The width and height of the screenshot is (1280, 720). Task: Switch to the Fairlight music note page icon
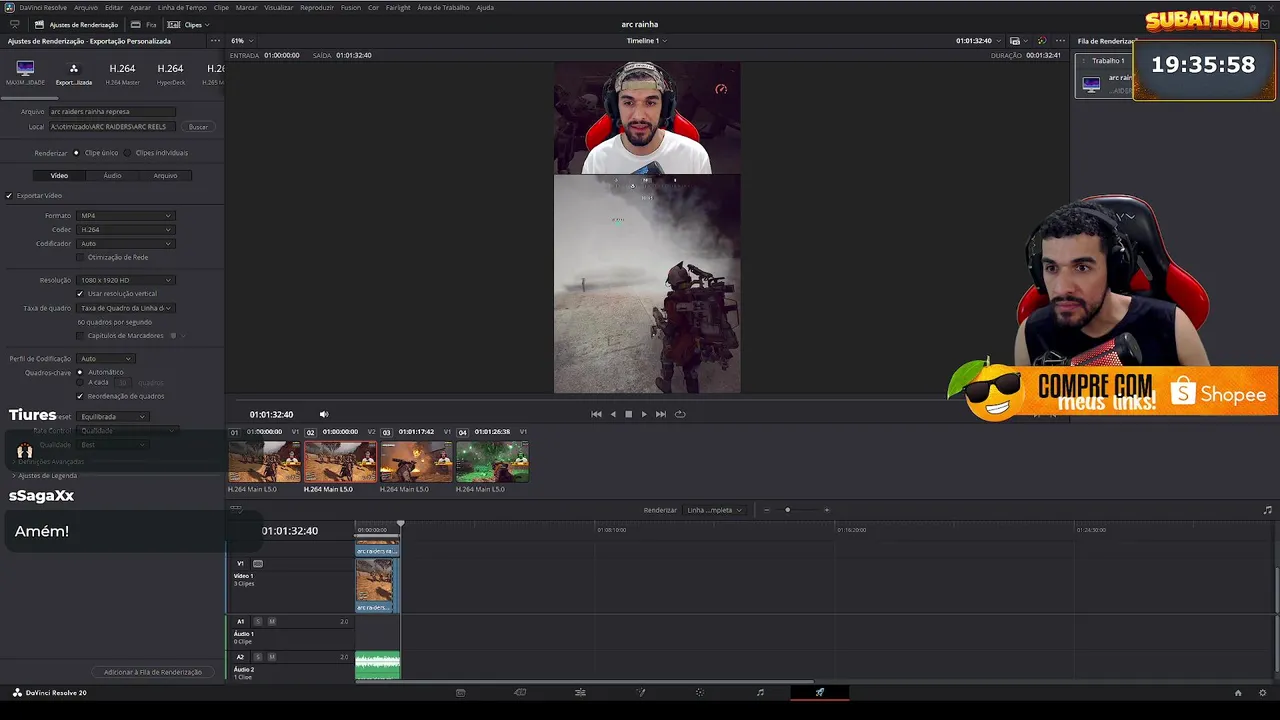(x=760, y=692)
